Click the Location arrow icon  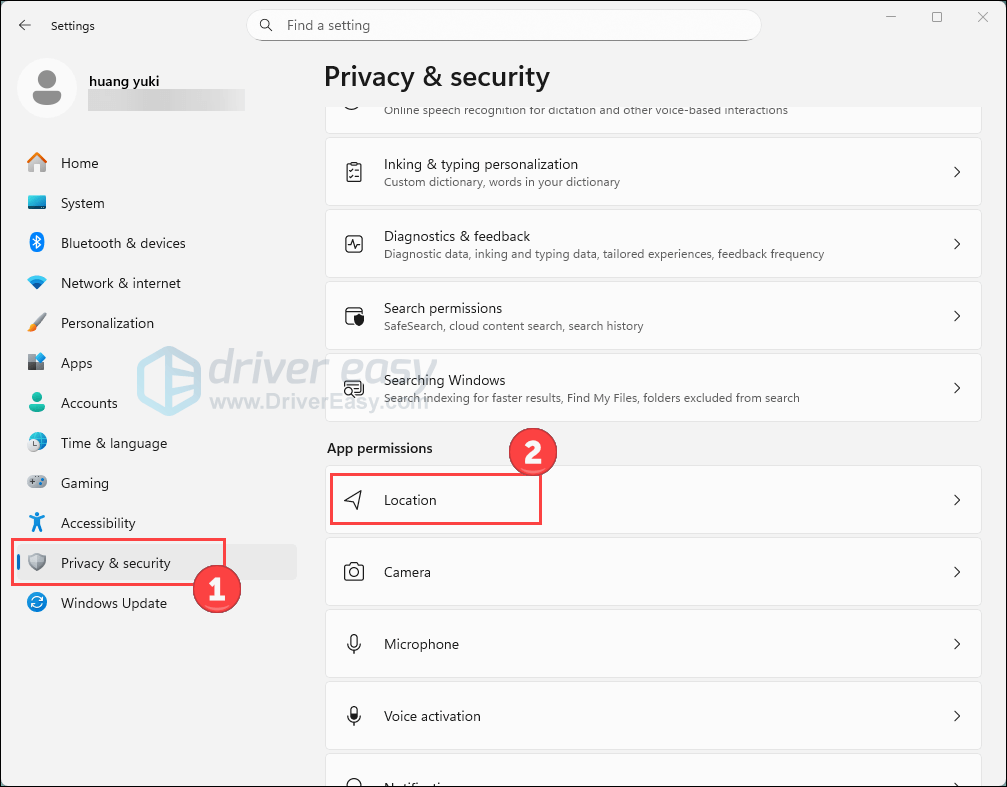pyautogui.click(x=353, y=500)
